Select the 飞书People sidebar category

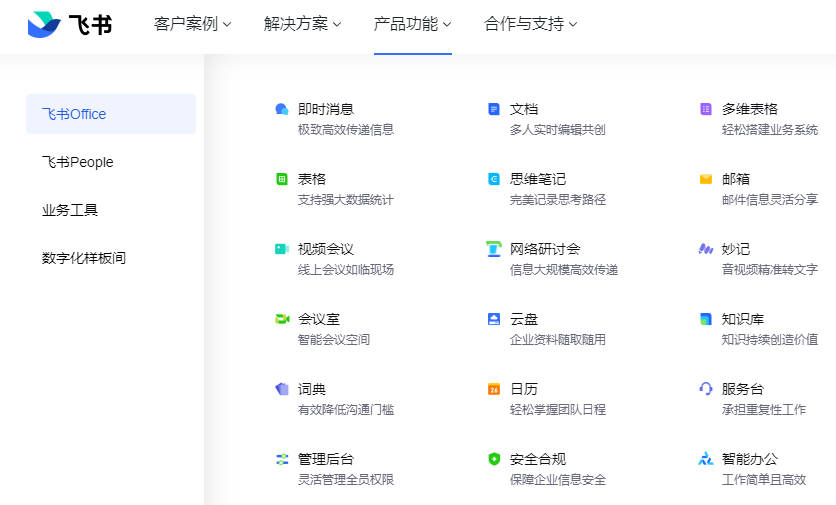[78, 162]
